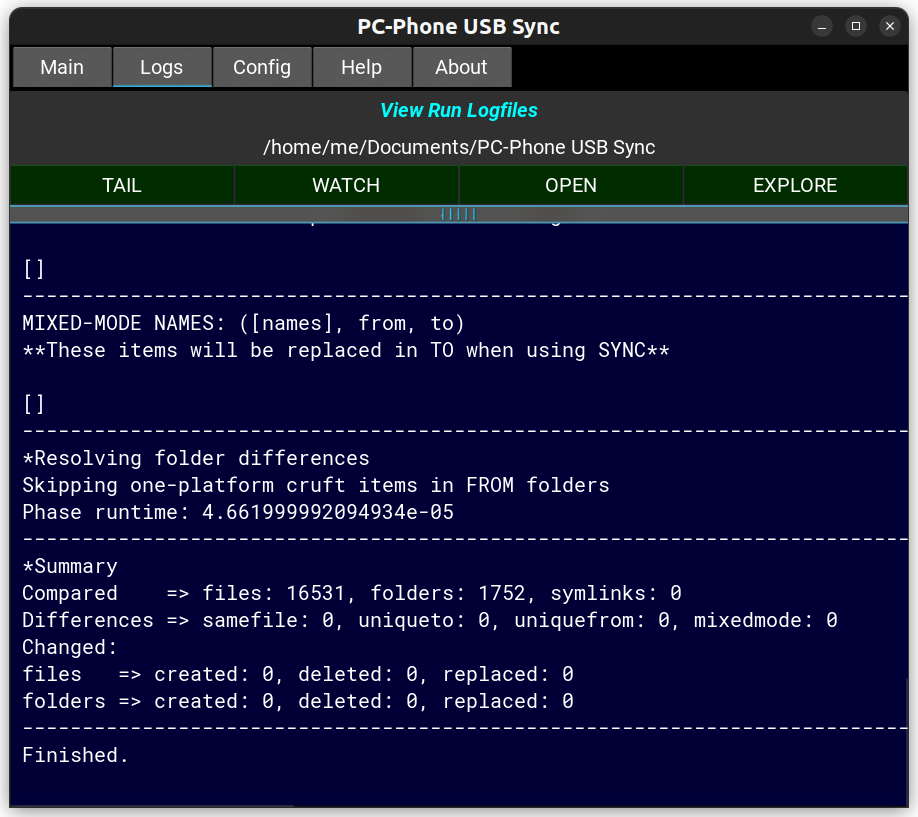Place cursor on the "Finished." log line

[76, 755]
